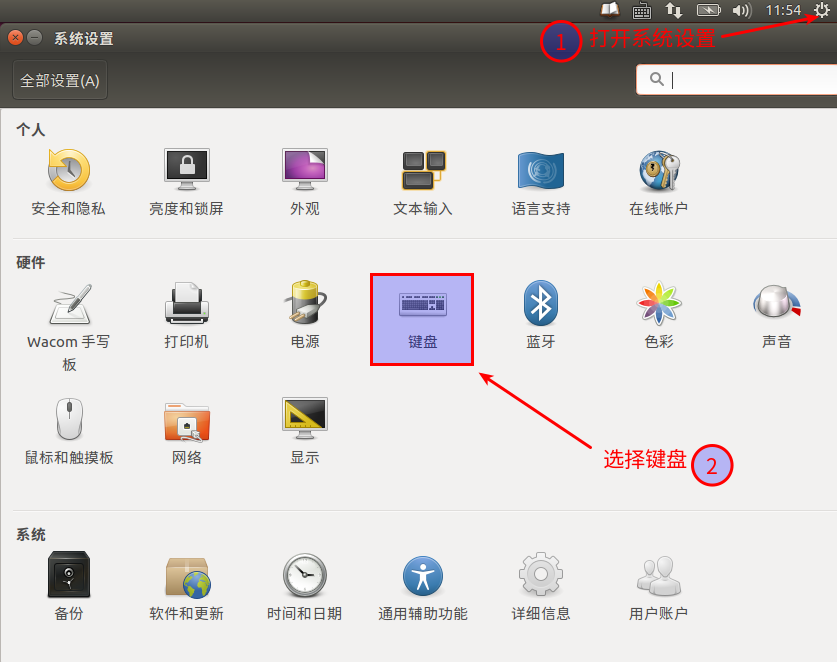The image size is (837, 662).
Task: Open Security & Privacy (安全和隐私) settings
Action: click(x=68, y=182)
